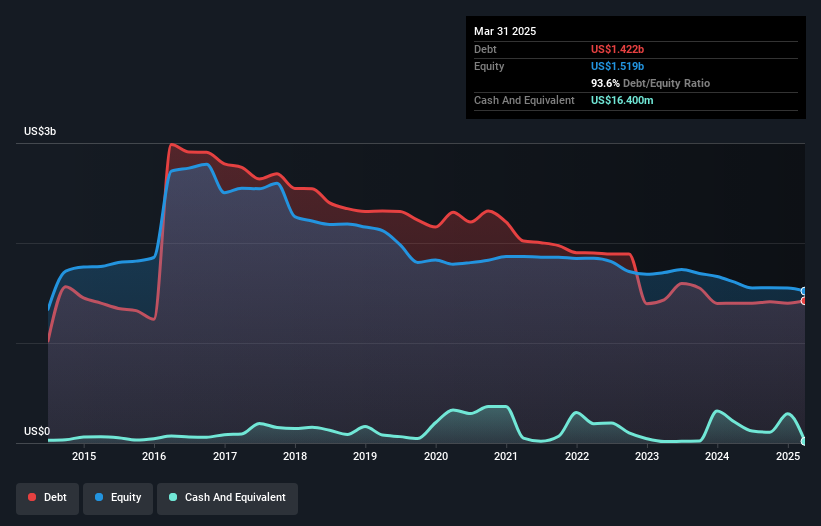Screen dimensions: 821x526
Task: Click the 2024 x-axis label
Action: pos(717,456)
